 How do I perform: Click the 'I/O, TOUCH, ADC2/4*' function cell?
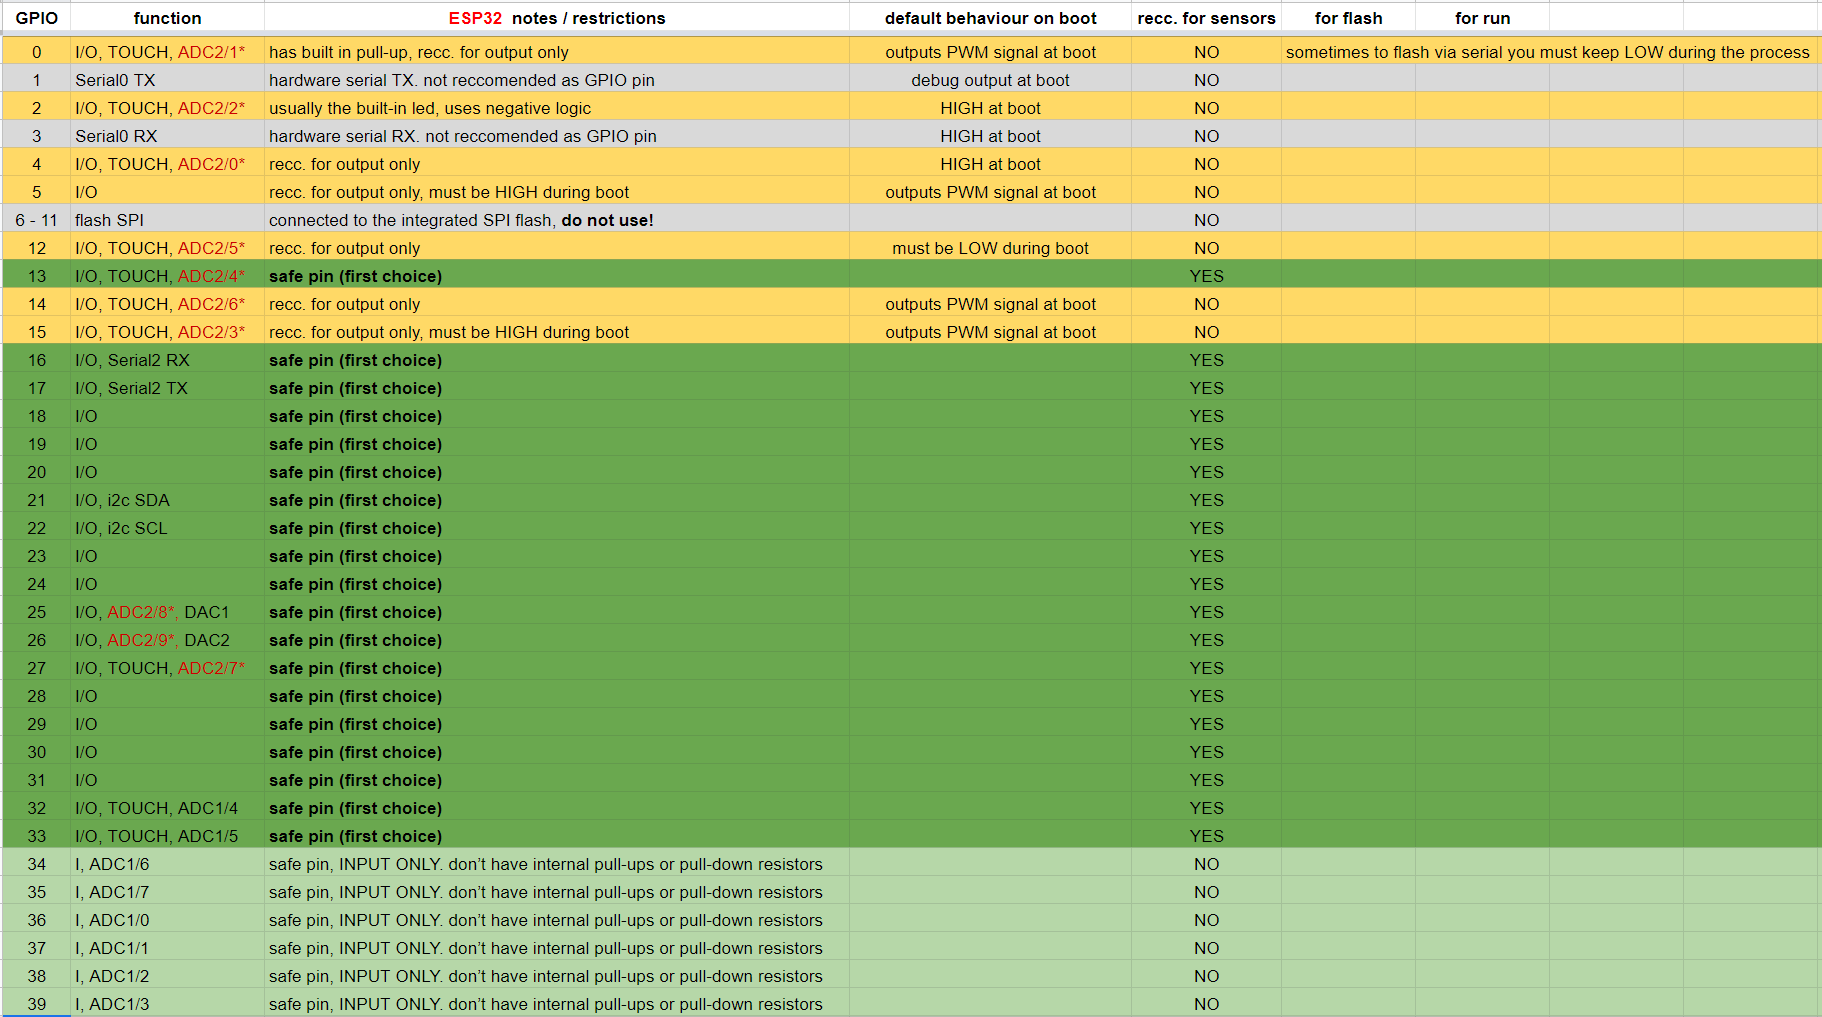click(167, 276)
